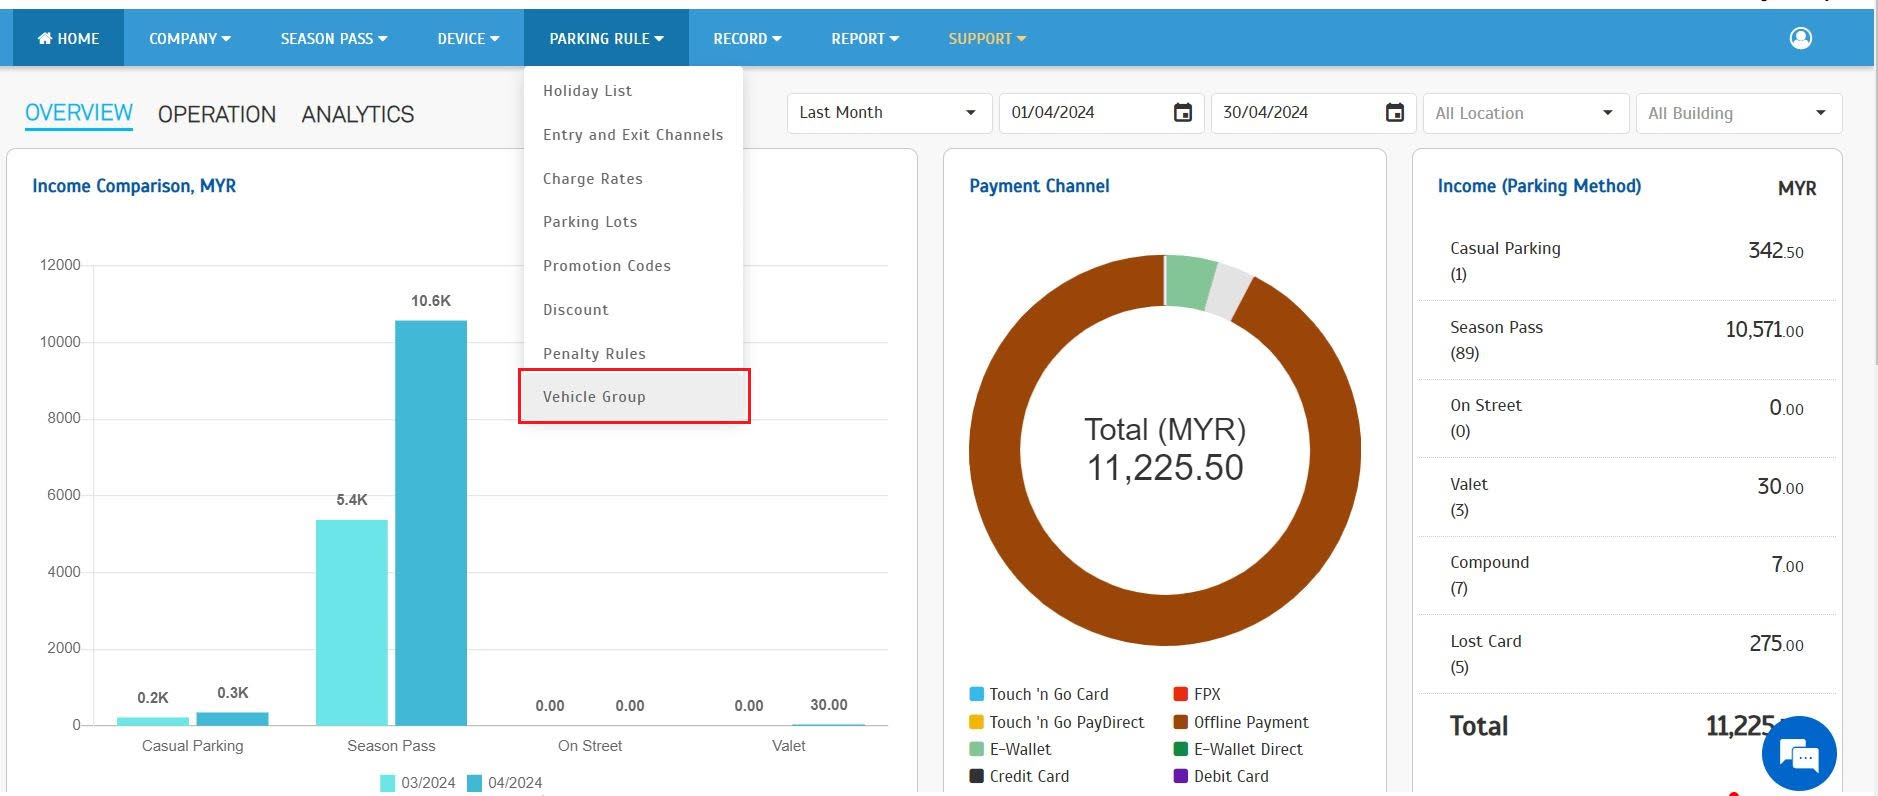Click the 01/04/2024 start date field
The width and height of the screenshot is (1878, 796).
click(1085, 113)
